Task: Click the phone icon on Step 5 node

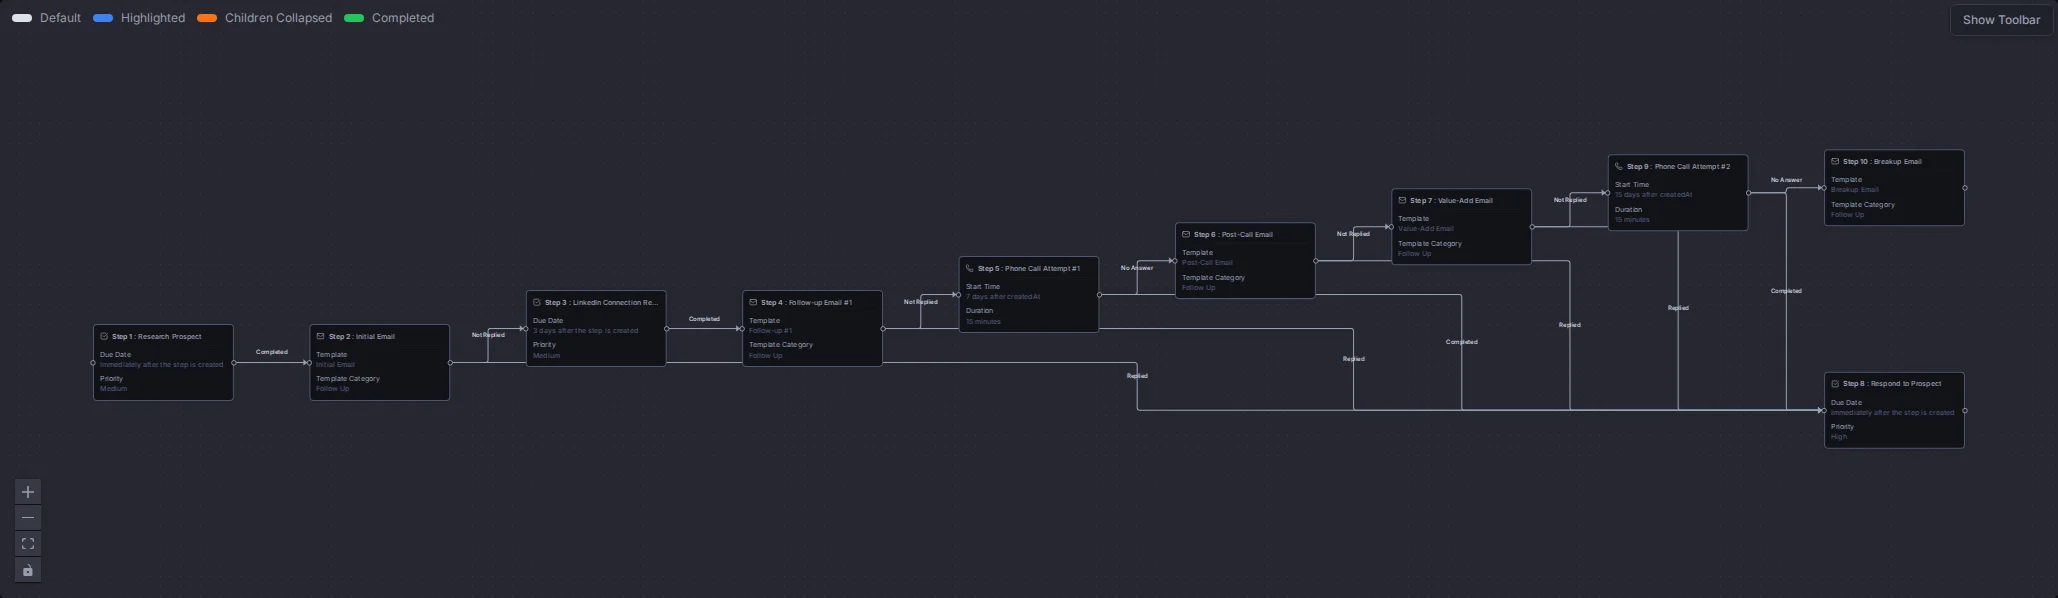Action: pos(969,269)
